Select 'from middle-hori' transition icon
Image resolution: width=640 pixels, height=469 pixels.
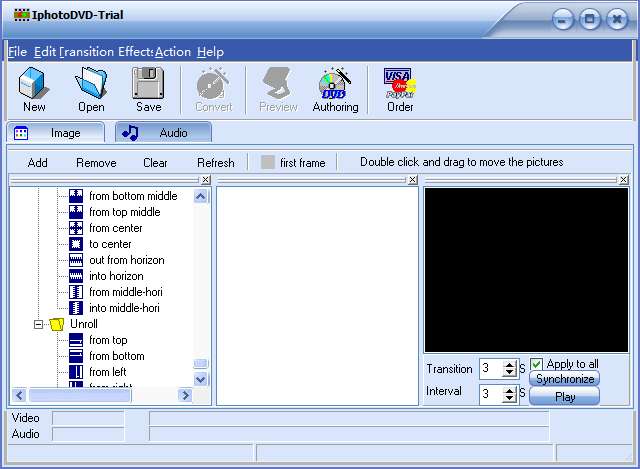[x=76, y=292]
